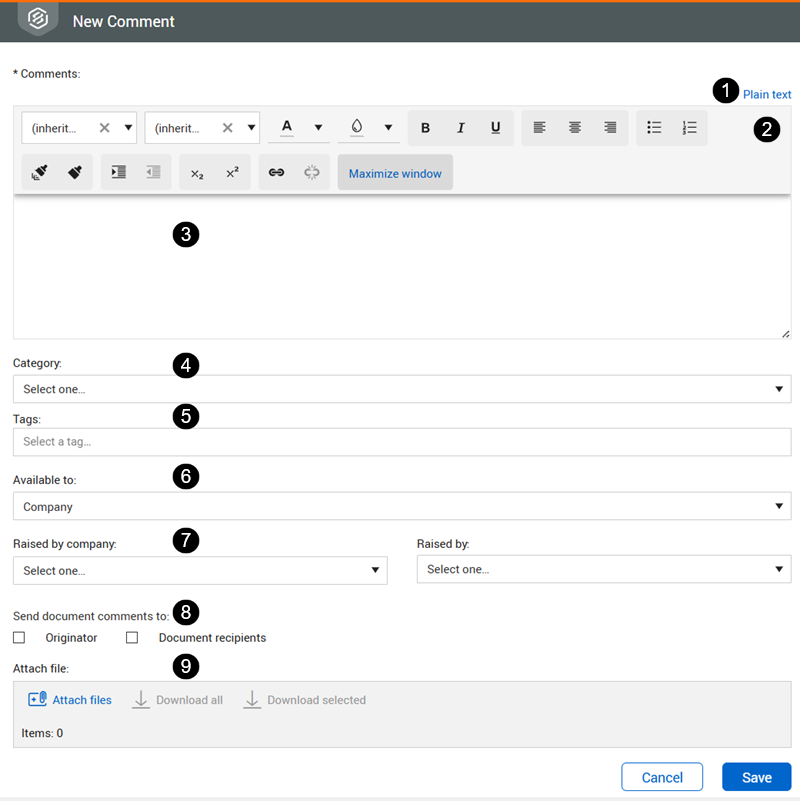Image resolution: width=800 pixels, height=801 pixels.
Task: Click into the Tags input field
Action: (401, 442)
